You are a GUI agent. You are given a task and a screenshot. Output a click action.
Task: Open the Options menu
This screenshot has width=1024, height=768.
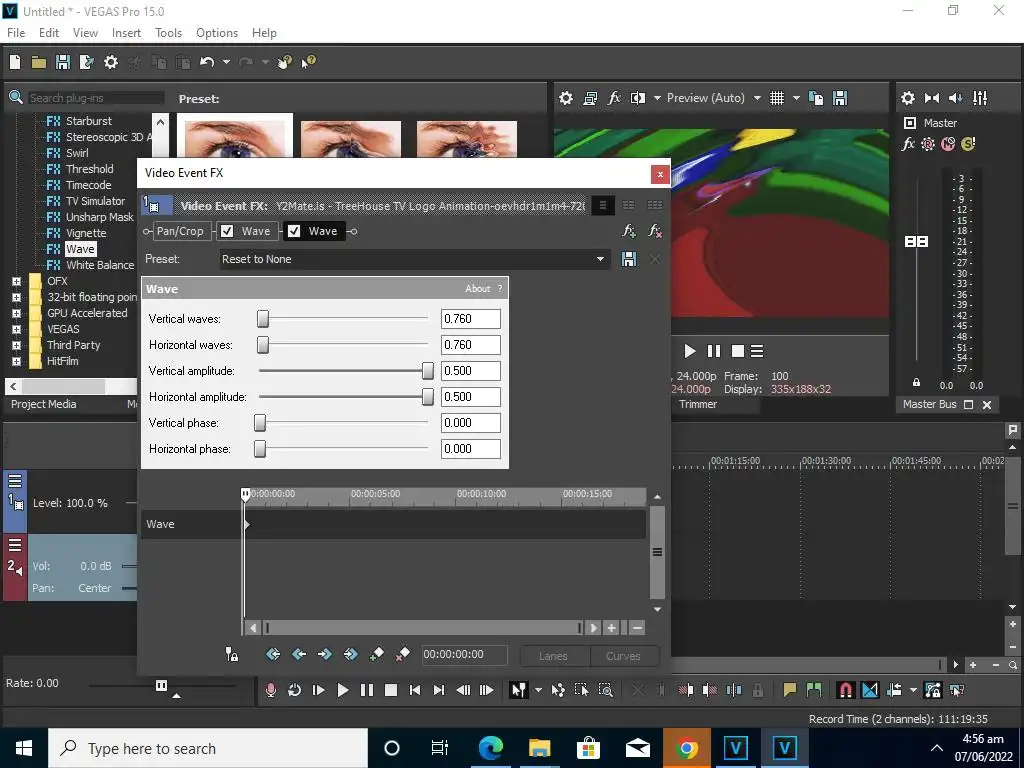pyautogui.click(x=217, y=33)
